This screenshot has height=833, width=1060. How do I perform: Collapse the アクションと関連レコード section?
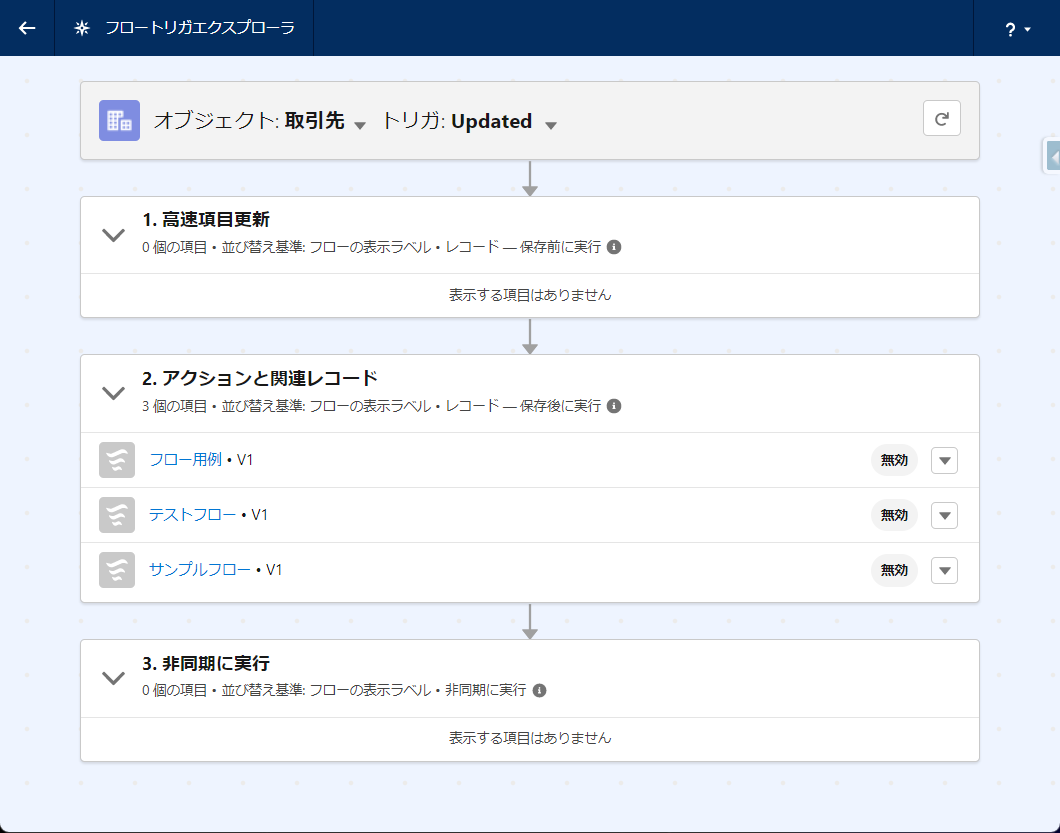point(114,393)
